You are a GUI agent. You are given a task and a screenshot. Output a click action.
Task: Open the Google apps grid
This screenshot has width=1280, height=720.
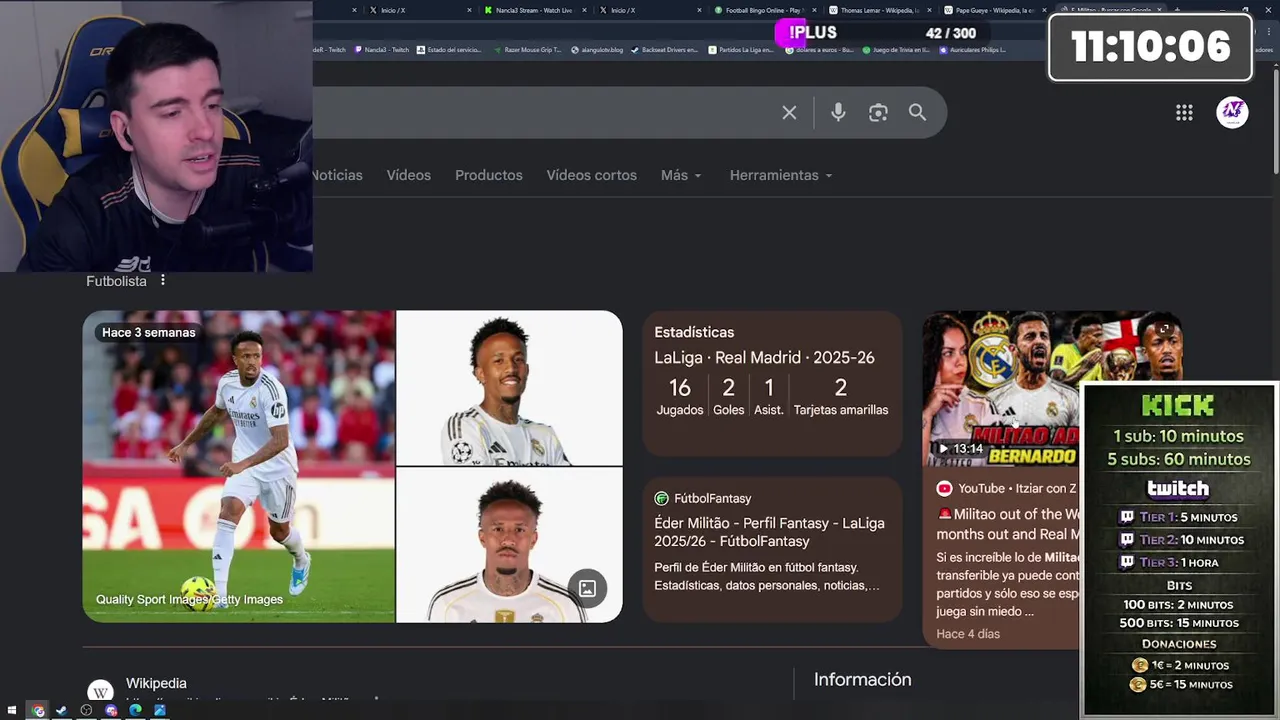(x=1184, y=113)
